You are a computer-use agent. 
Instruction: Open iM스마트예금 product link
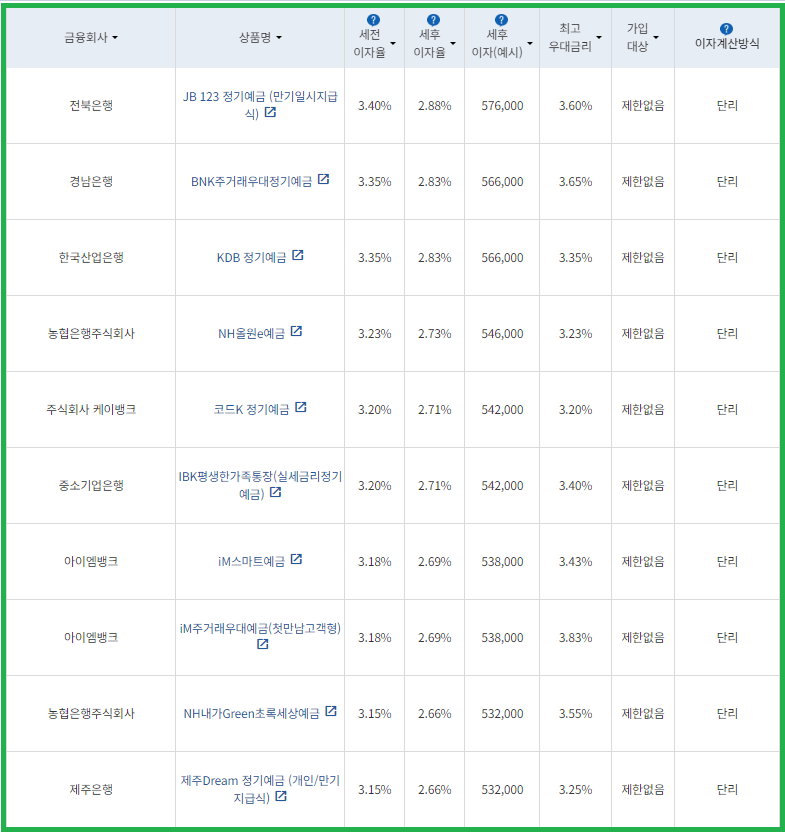[x=251, y=562]
